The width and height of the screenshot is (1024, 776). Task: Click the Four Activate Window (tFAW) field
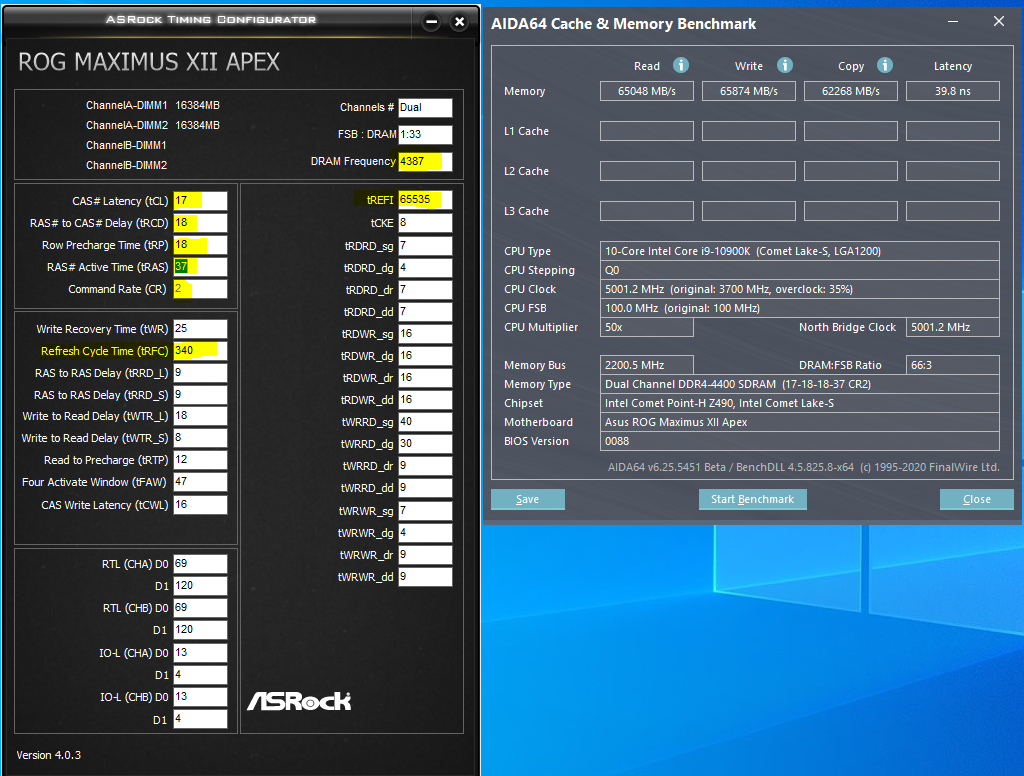pos(200,482)
